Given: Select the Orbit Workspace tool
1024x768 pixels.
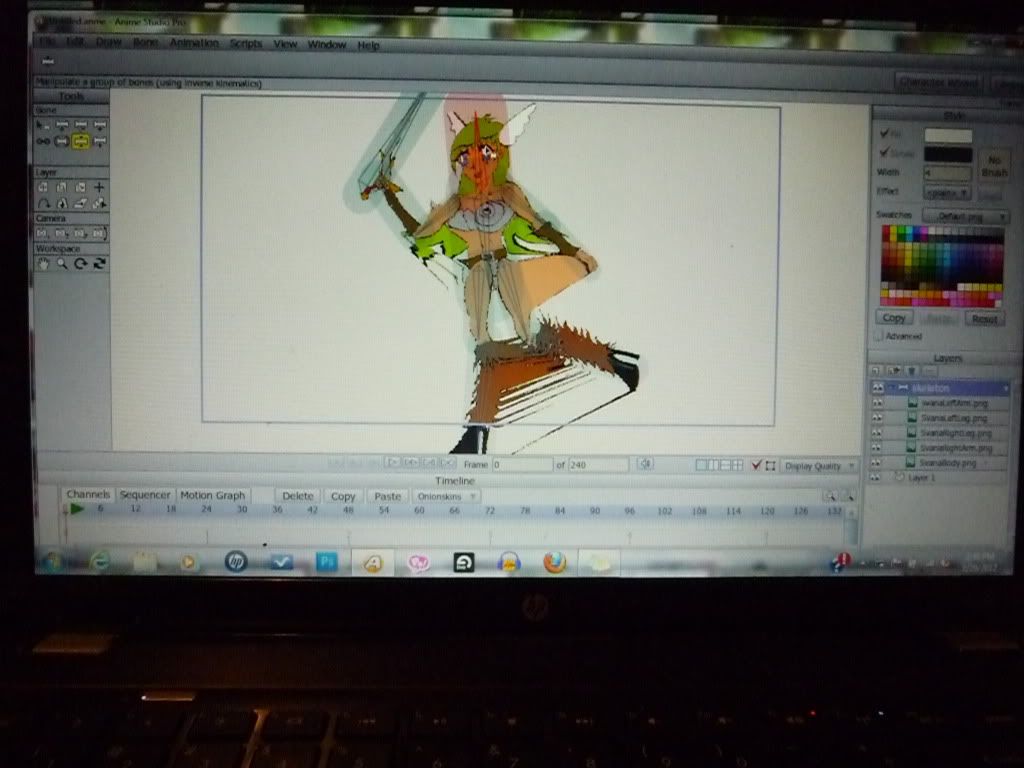Looking at the screenshot, I should tap(99, 264).
